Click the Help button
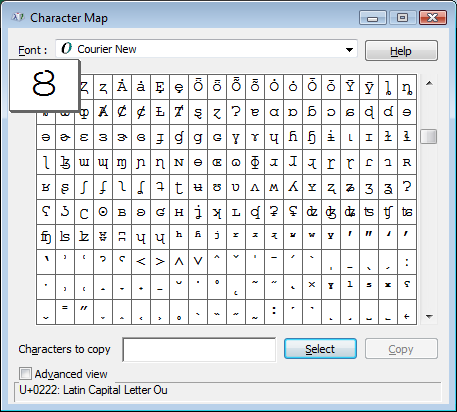 401,51
